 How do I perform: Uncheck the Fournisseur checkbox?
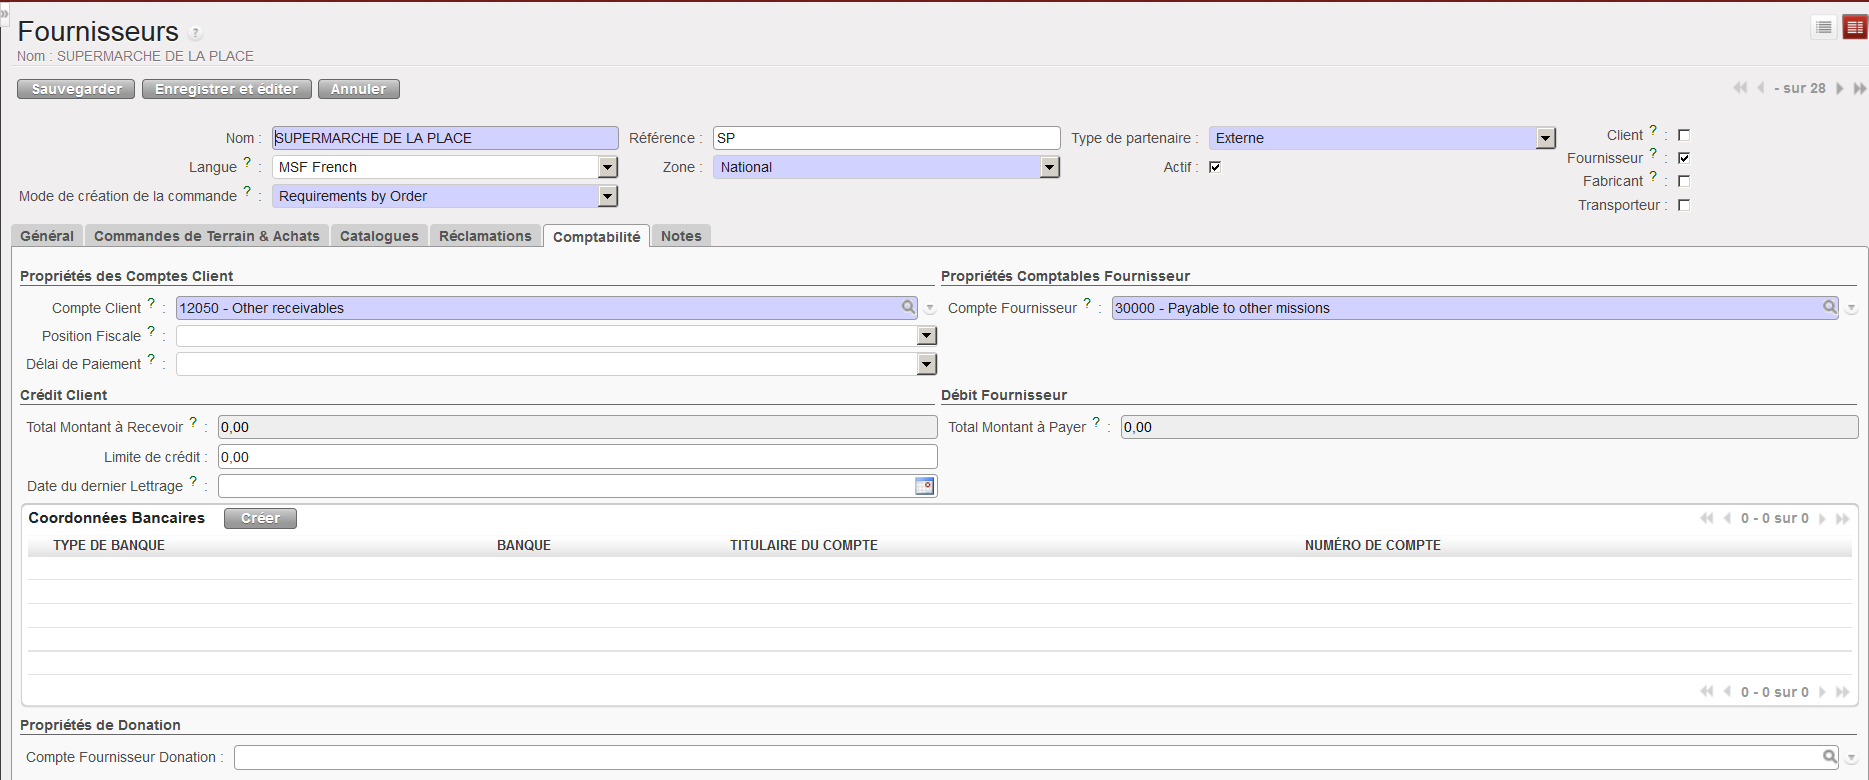[x=1684, y=158]
